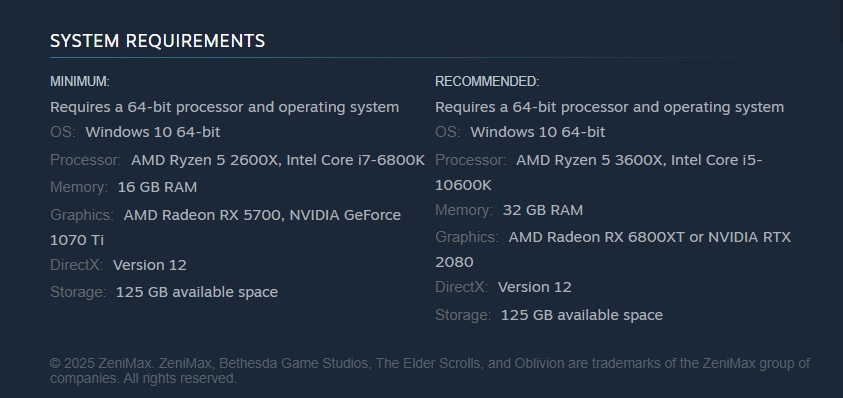This screenshot has height=398, width=843.
Task: Click the 2080 graphics line
Action: 454,262
